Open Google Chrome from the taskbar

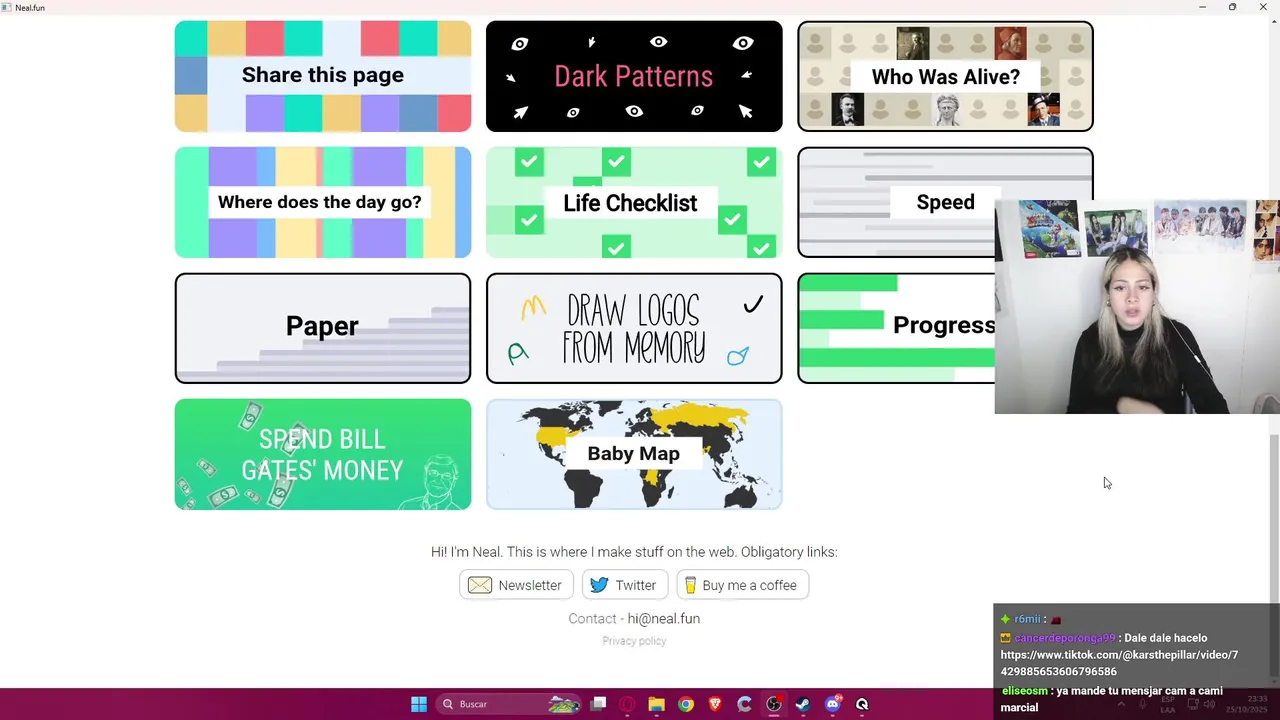(685, 704)
